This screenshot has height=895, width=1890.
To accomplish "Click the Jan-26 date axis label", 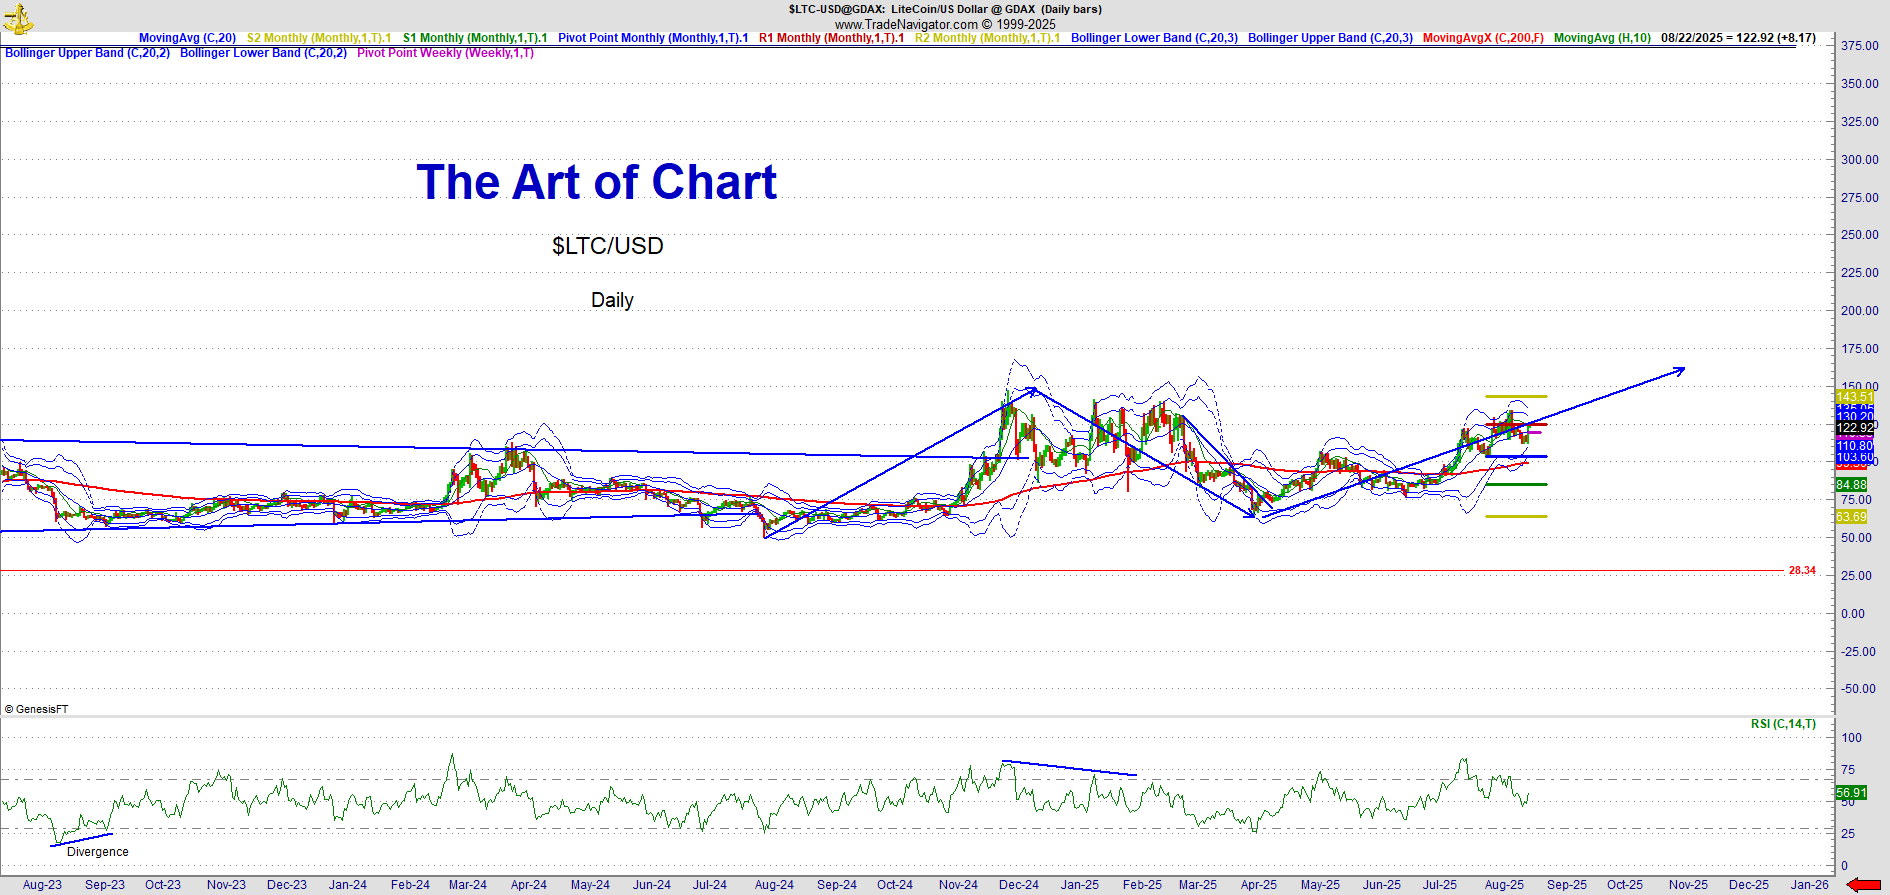I will coord(1810,885).
